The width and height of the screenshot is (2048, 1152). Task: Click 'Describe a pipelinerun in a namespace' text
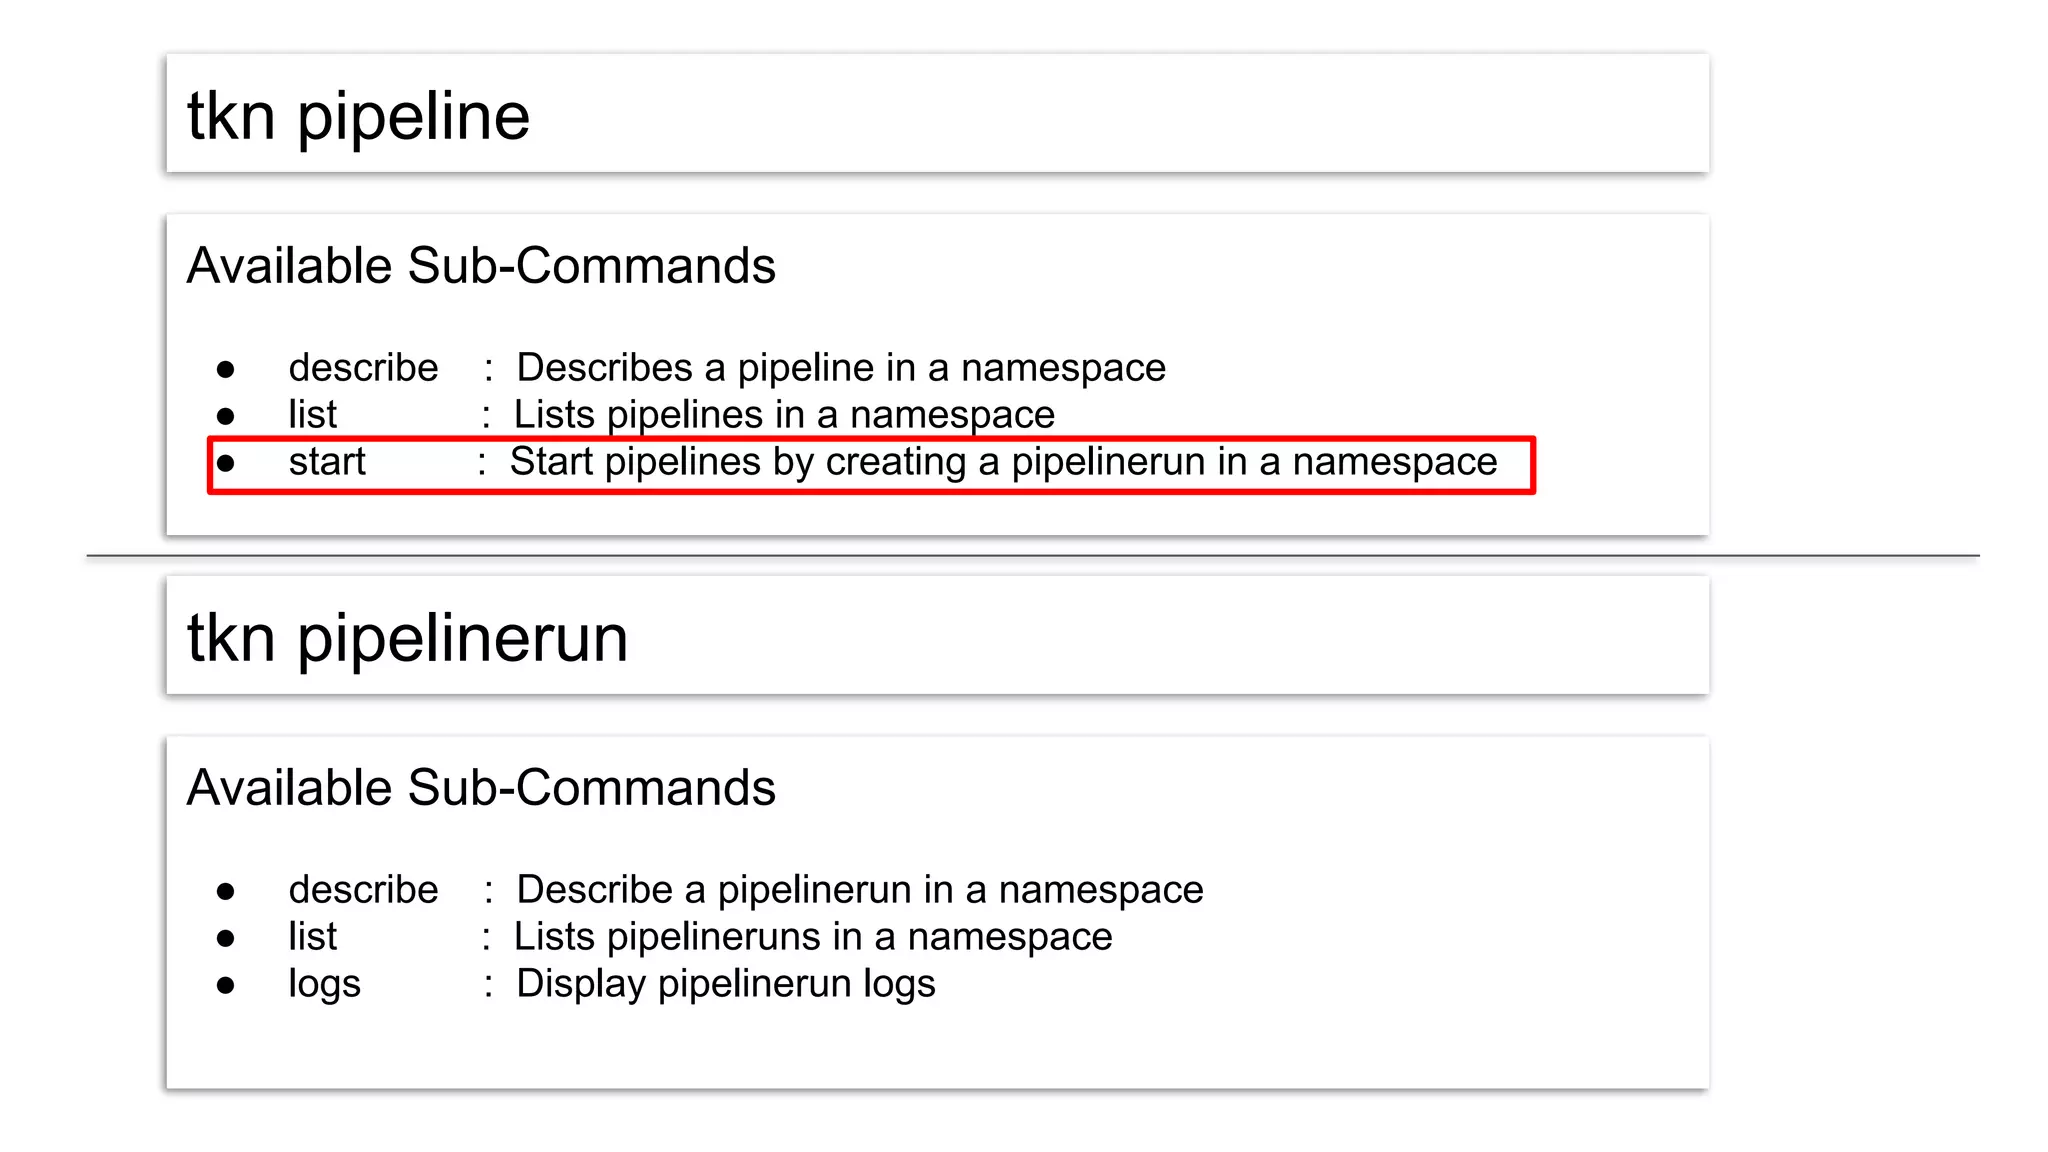pyautogui.click(x=859, y=890)
